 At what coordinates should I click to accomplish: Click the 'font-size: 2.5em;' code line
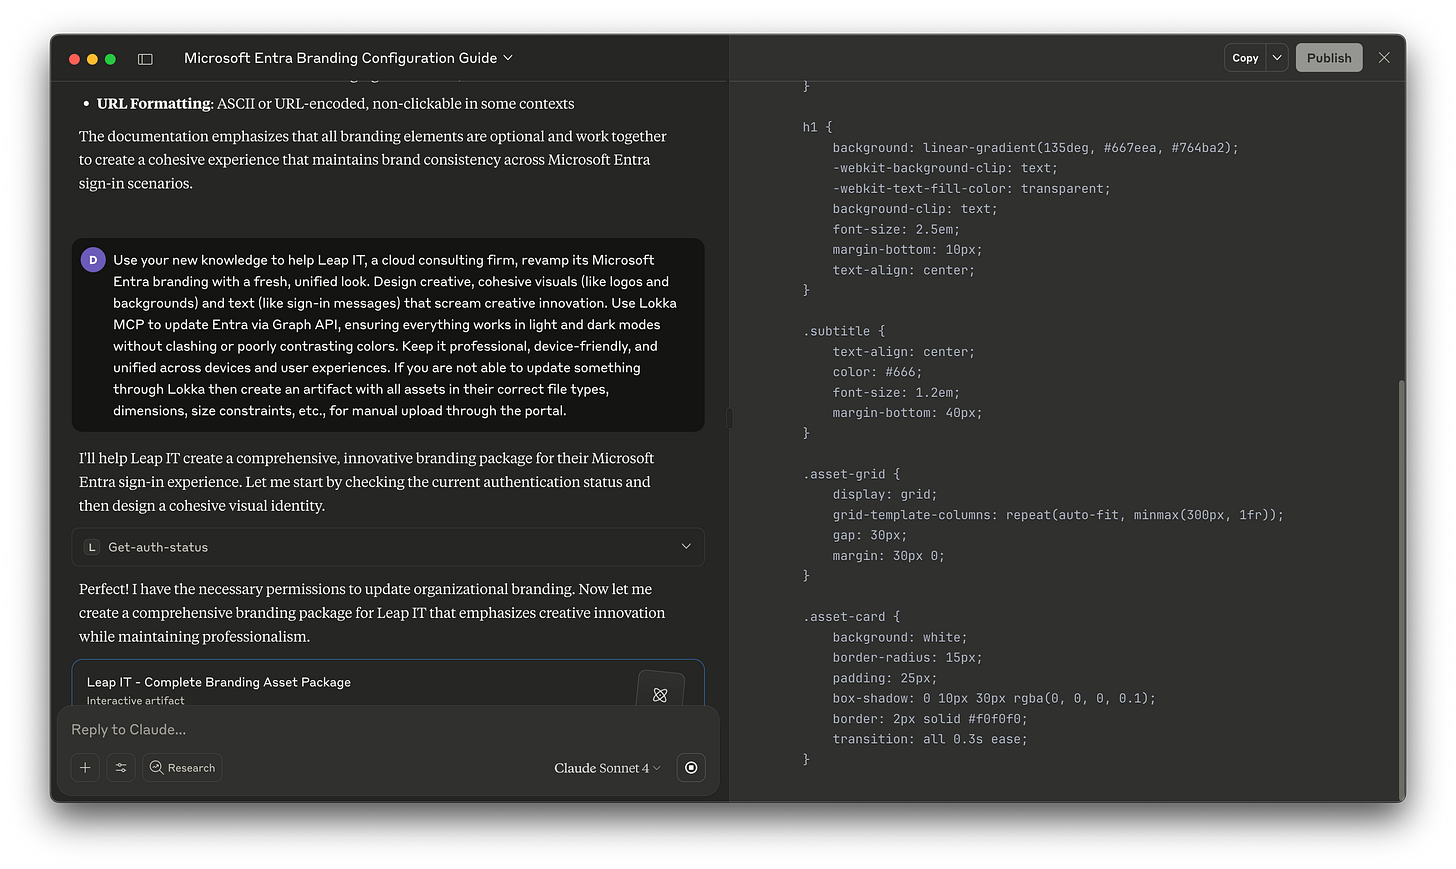coord(896,229)
